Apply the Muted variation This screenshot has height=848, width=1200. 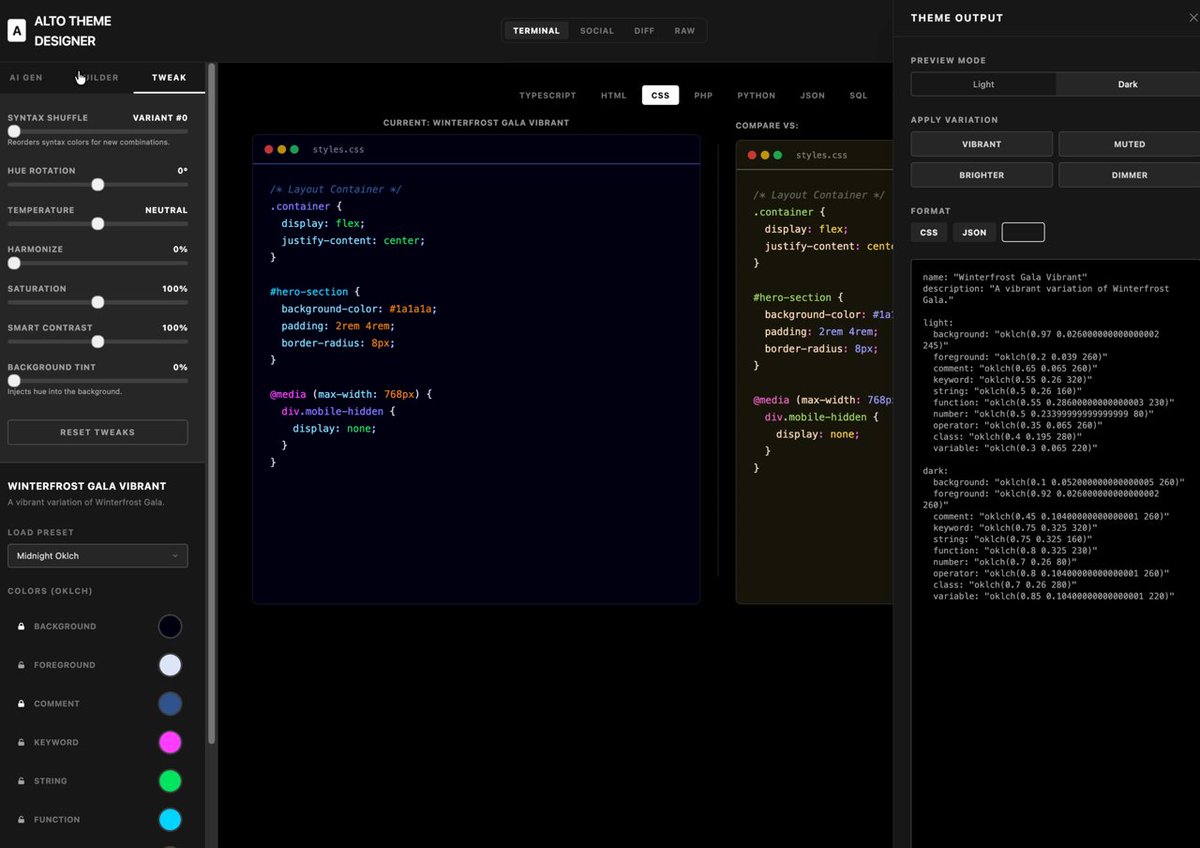tap(1129, 144)
